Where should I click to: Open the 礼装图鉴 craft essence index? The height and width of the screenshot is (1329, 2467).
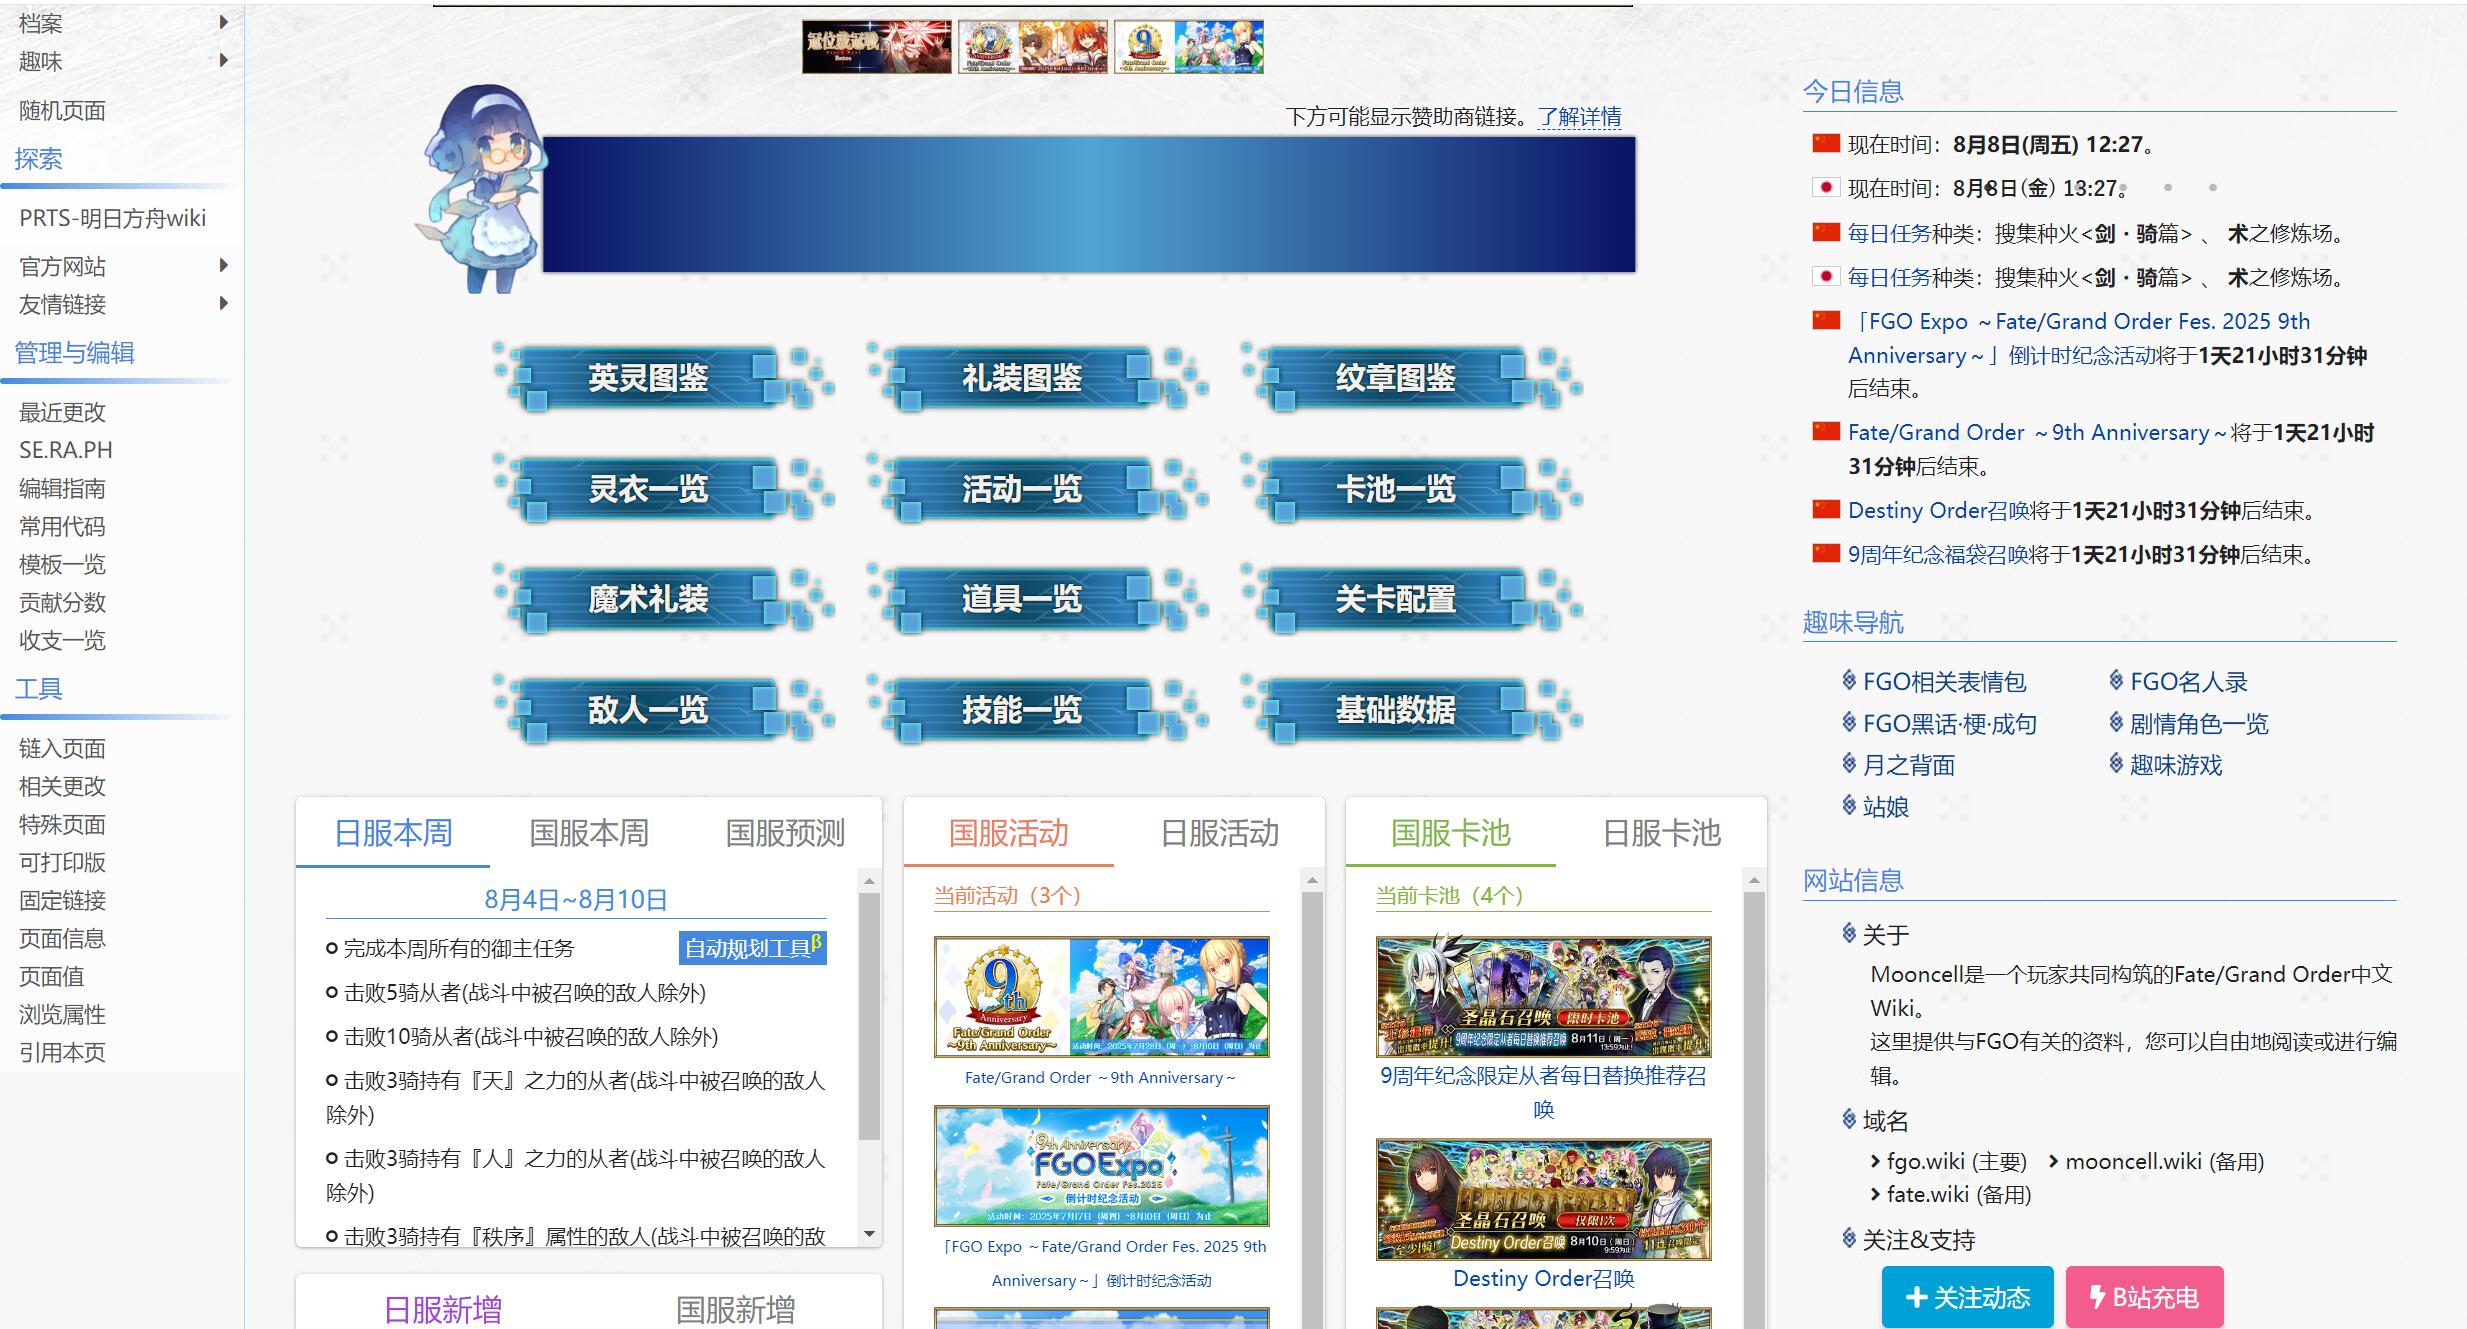tap(1037, 377)
